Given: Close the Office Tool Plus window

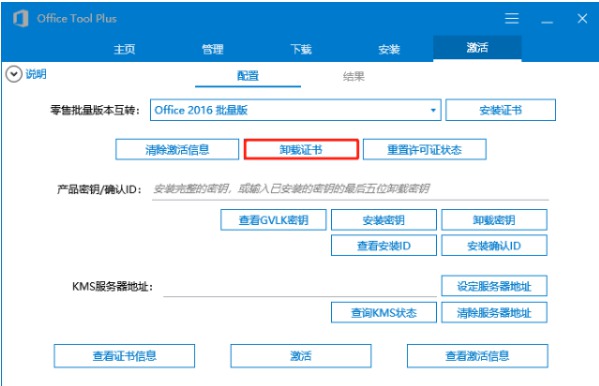Looking at the screenshot, I should [x=582, y=18].
